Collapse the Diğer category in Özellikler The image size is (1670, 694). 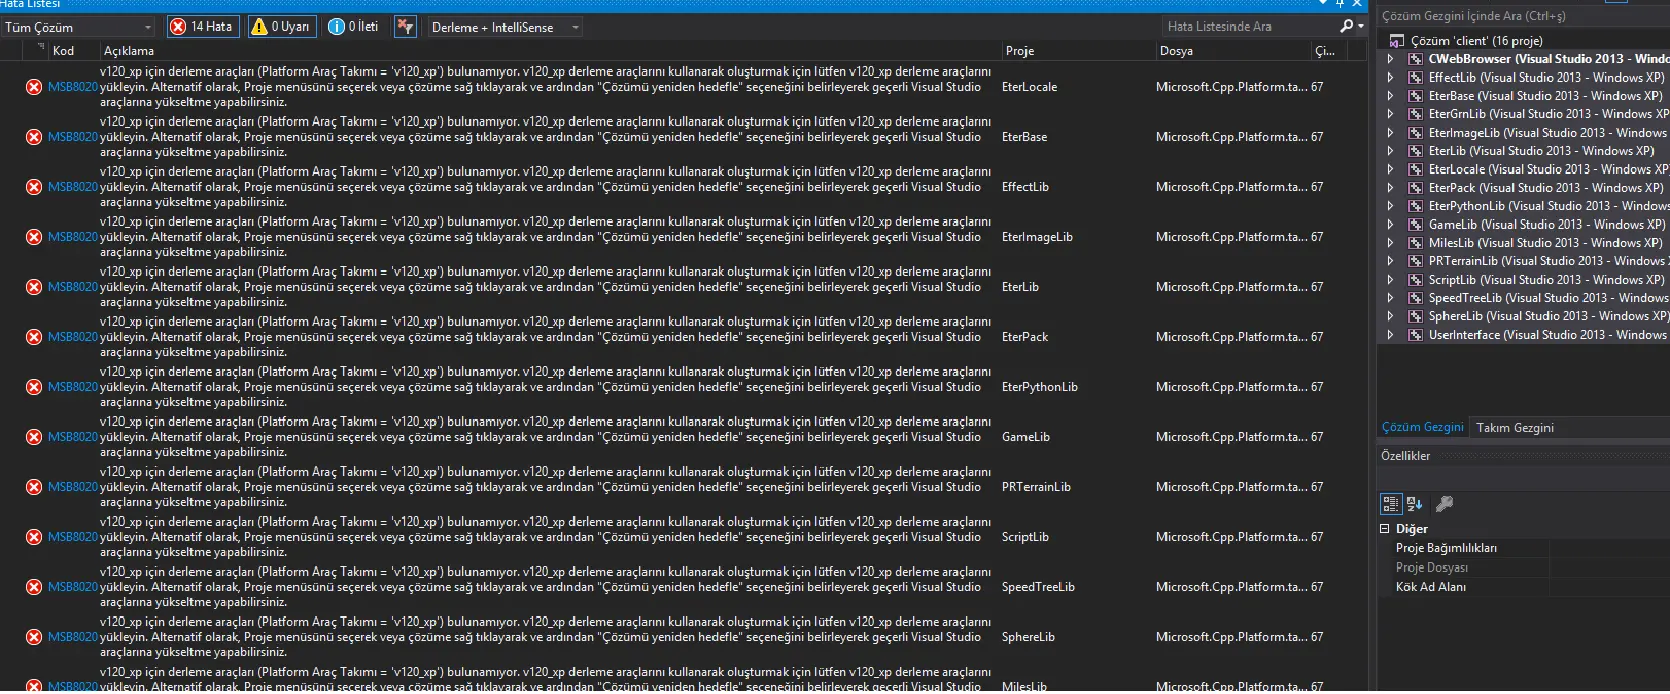(1385, 529)
